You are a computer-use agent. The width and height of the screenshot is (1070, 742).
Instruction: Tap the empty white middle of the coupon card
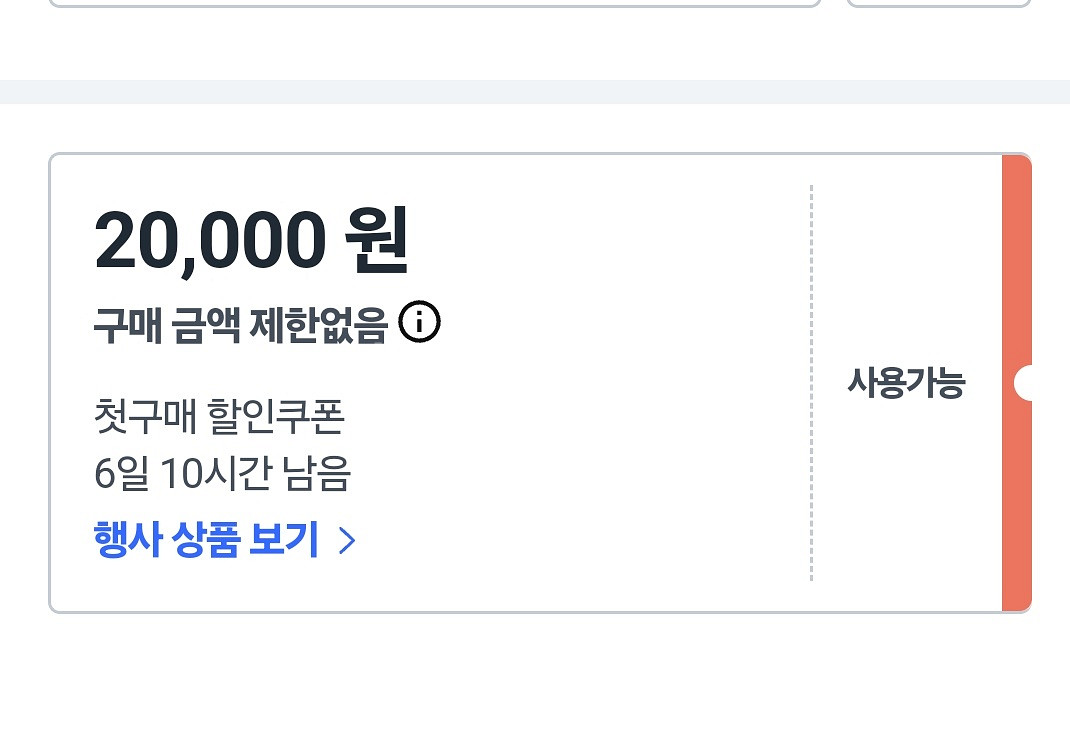(580, 382)
